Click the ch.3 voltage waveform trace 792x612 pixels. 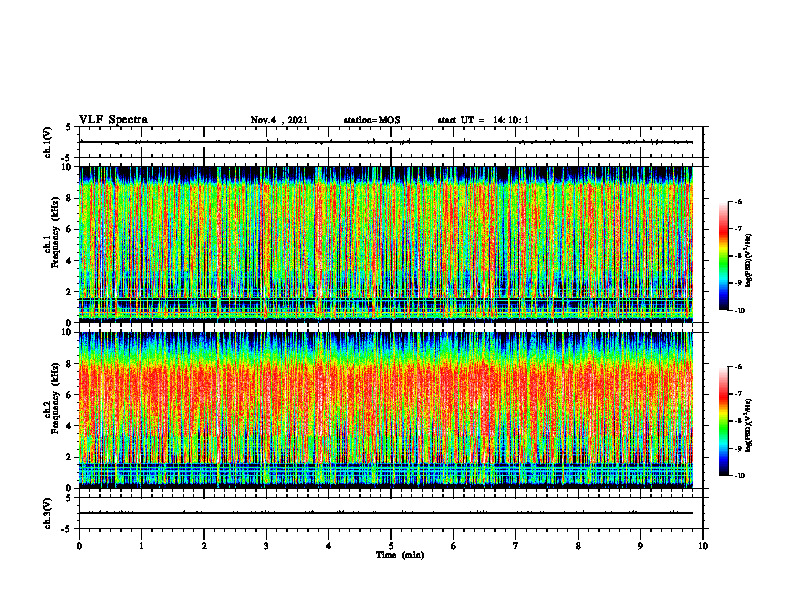tap(386, 513)
